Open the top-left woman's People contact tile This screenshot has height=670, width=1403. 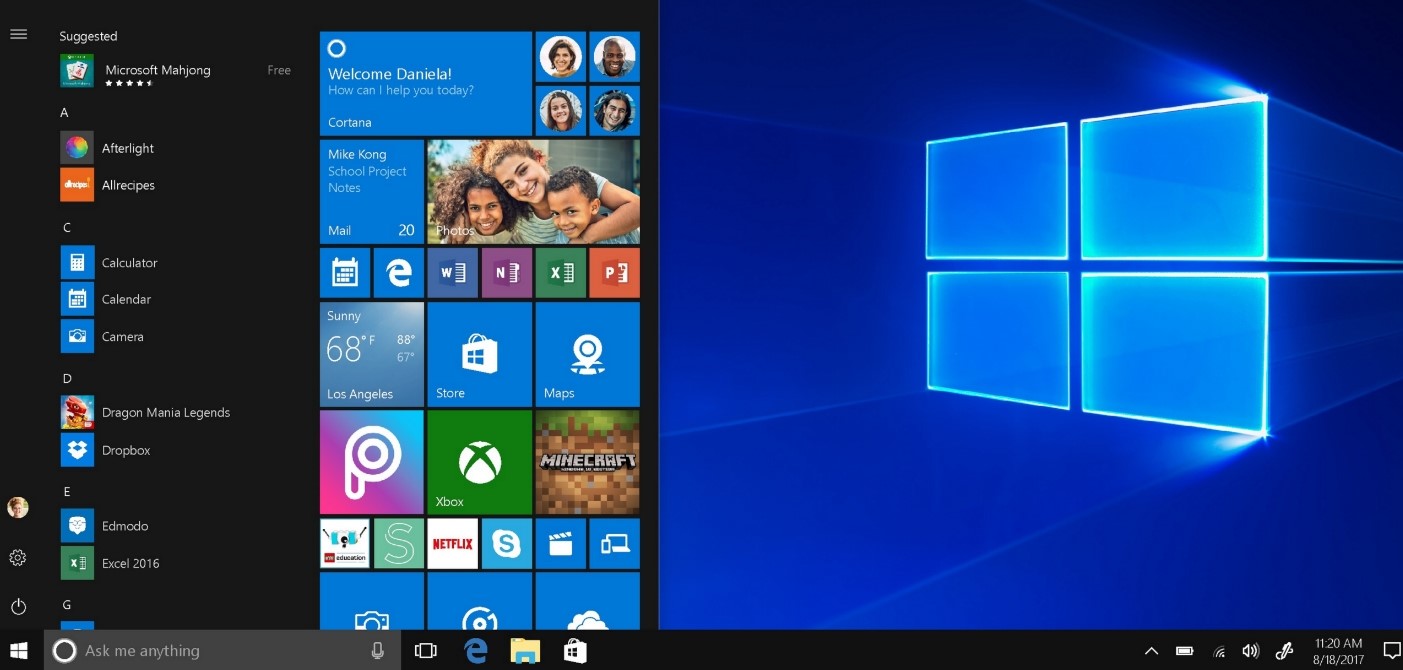[x=560, y=57]
